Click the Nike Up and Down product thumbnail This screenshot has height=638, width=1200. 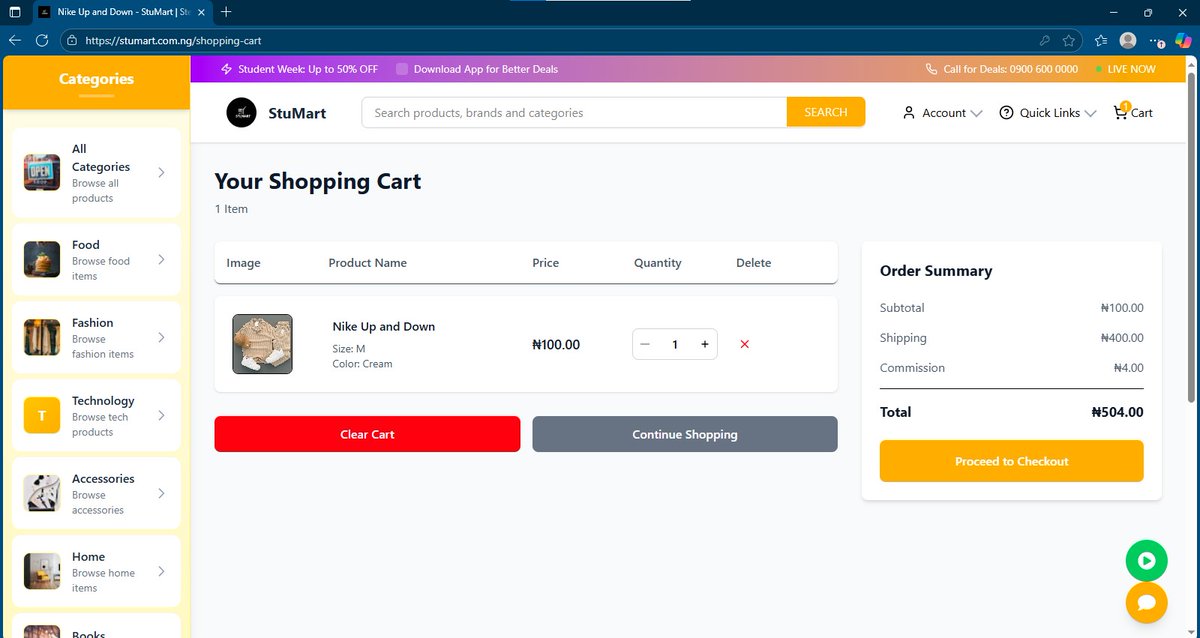click(263, 344)
